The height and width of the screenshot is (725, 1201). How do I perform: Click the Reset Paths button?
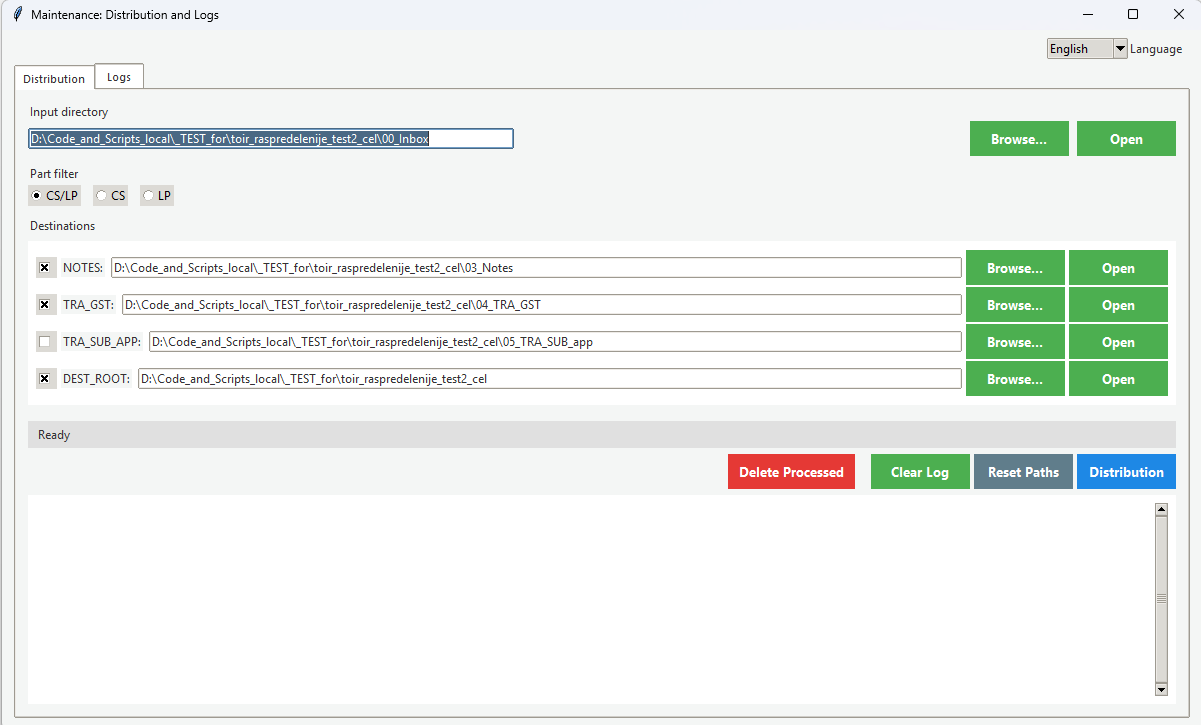pyautogui.click(x=1023, y=472)
